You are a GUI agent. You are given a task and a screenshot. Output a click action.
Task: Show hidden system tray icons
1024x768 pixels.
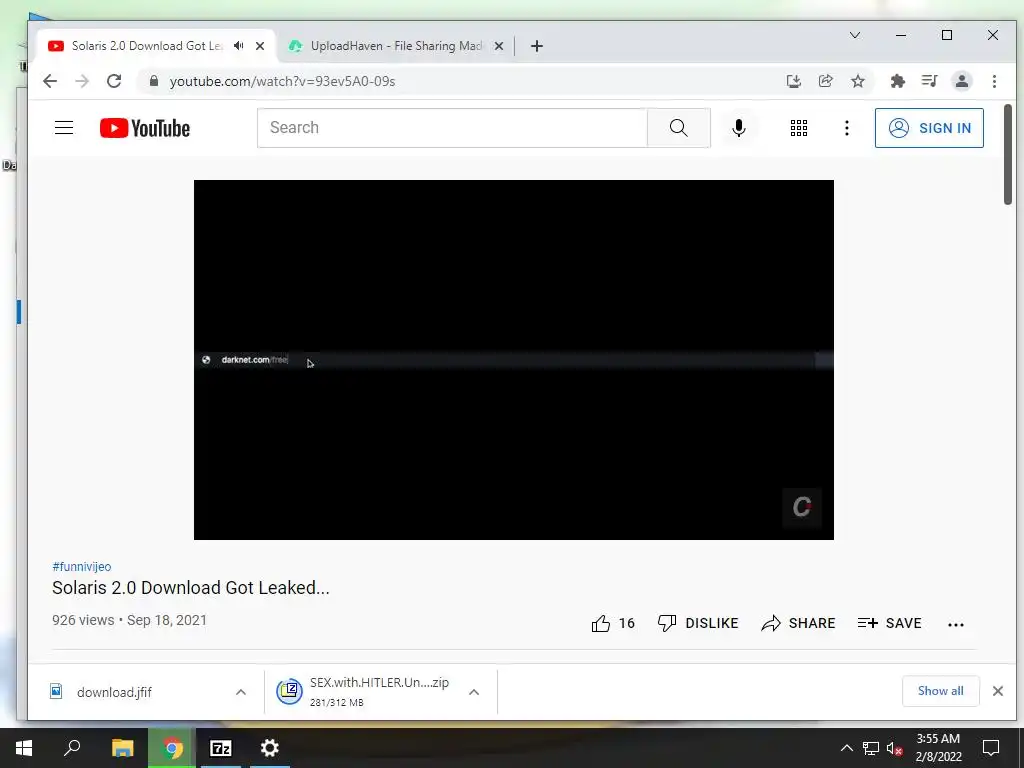click(846, 748)
